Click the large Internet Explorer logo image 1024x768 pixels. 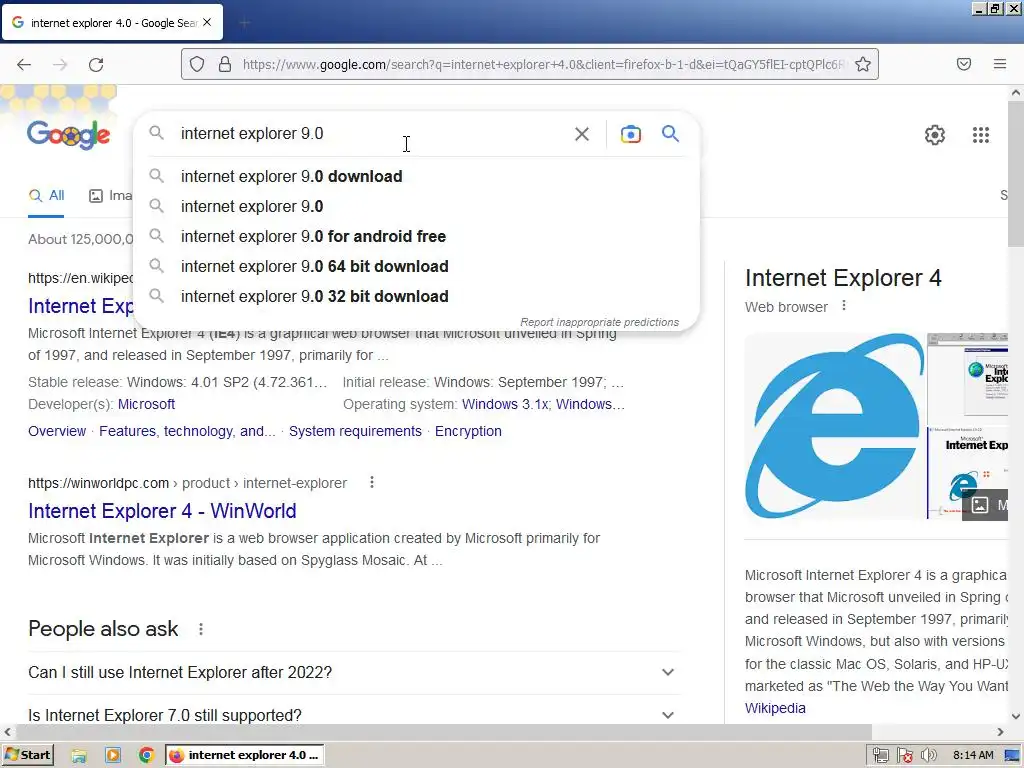[x=835, y=426]
